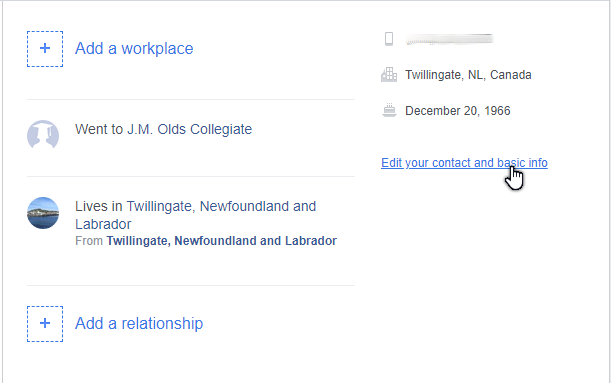Click the divider line below Add a workplace
Viewport: 611px width, 383px height.
coord(191,99)
